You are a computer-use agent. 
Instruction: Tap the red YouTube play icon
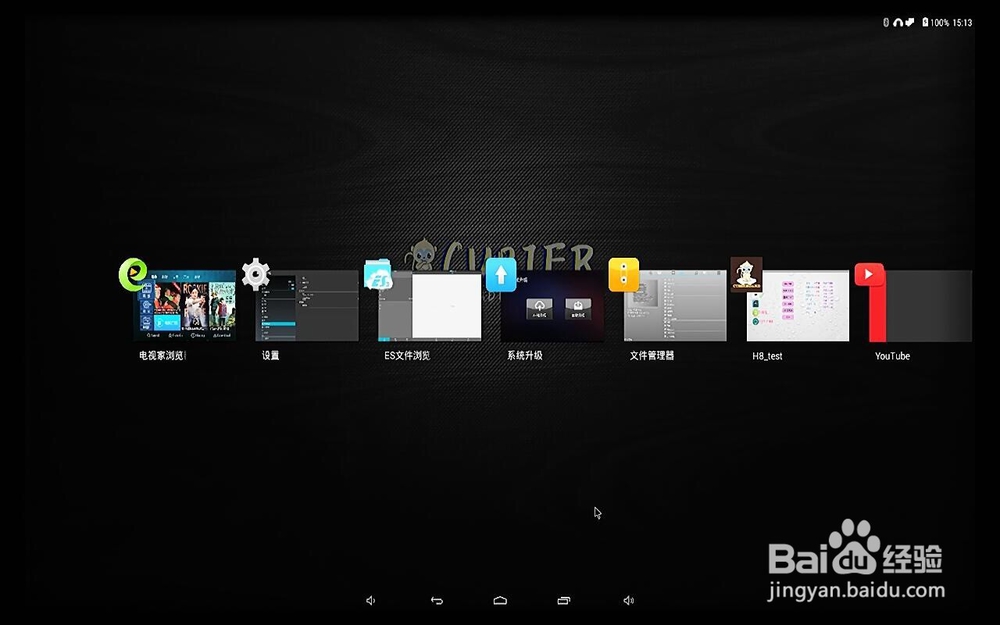(869, 275)
